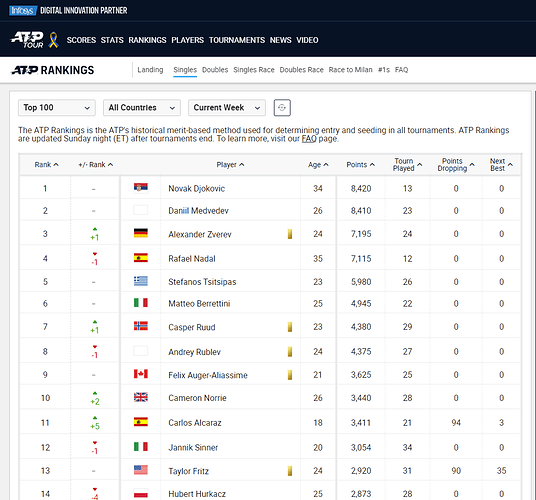
Task: Click the Infosys logo in top banner
Action: pos(23,11)
